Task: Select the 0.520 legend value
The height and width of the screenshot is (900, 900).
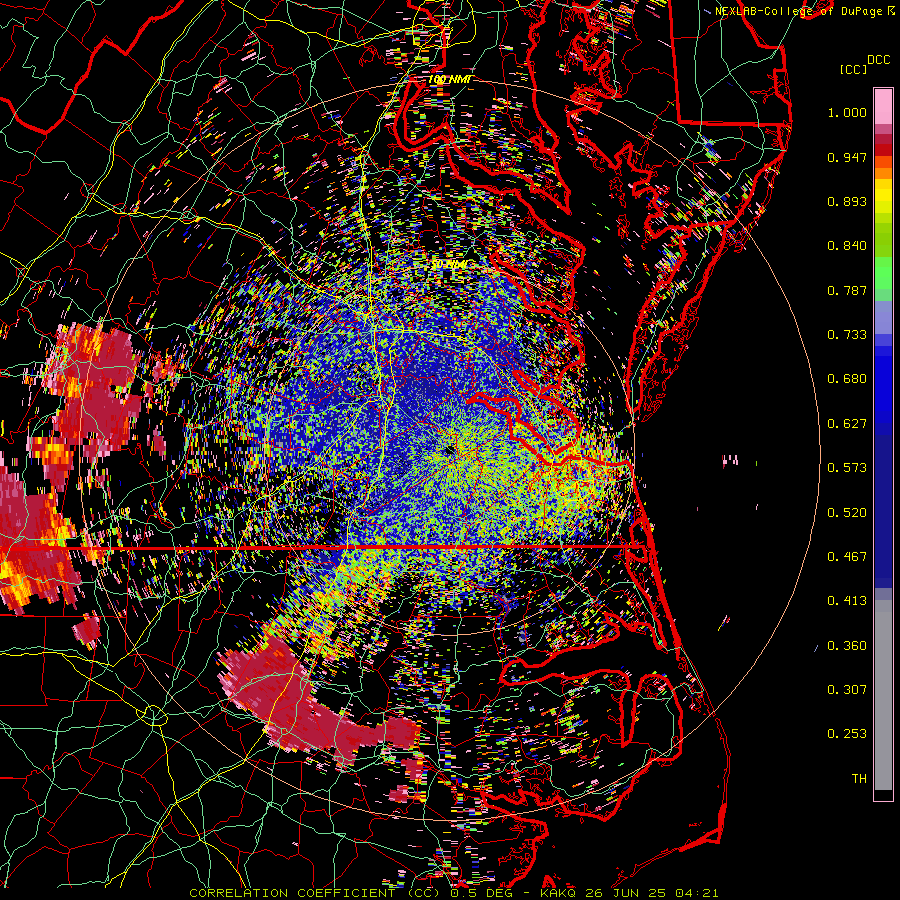Action: point(847,513)
